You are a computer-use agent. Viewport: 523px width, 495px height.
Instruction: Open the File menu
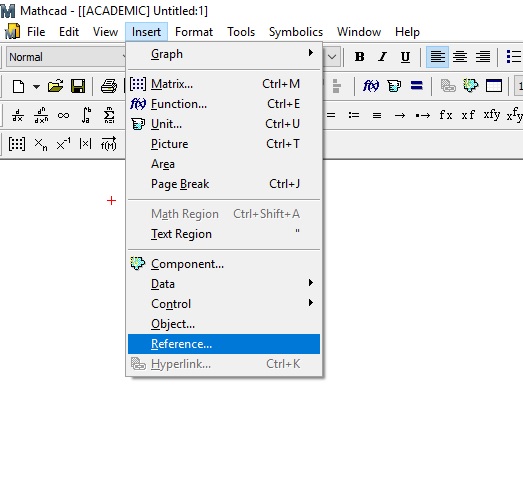pos(36,32)
